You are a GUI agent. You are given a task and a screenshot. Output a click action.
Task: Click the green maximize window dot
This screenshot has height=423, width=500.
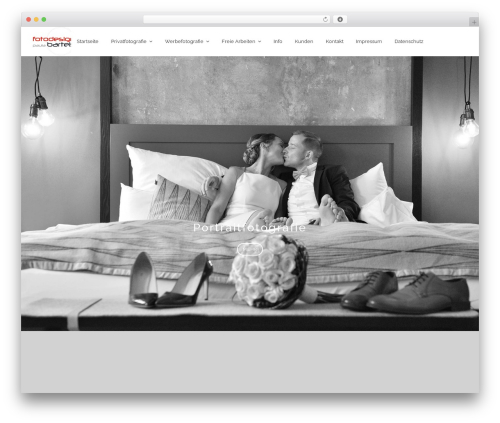pos(44,20)
